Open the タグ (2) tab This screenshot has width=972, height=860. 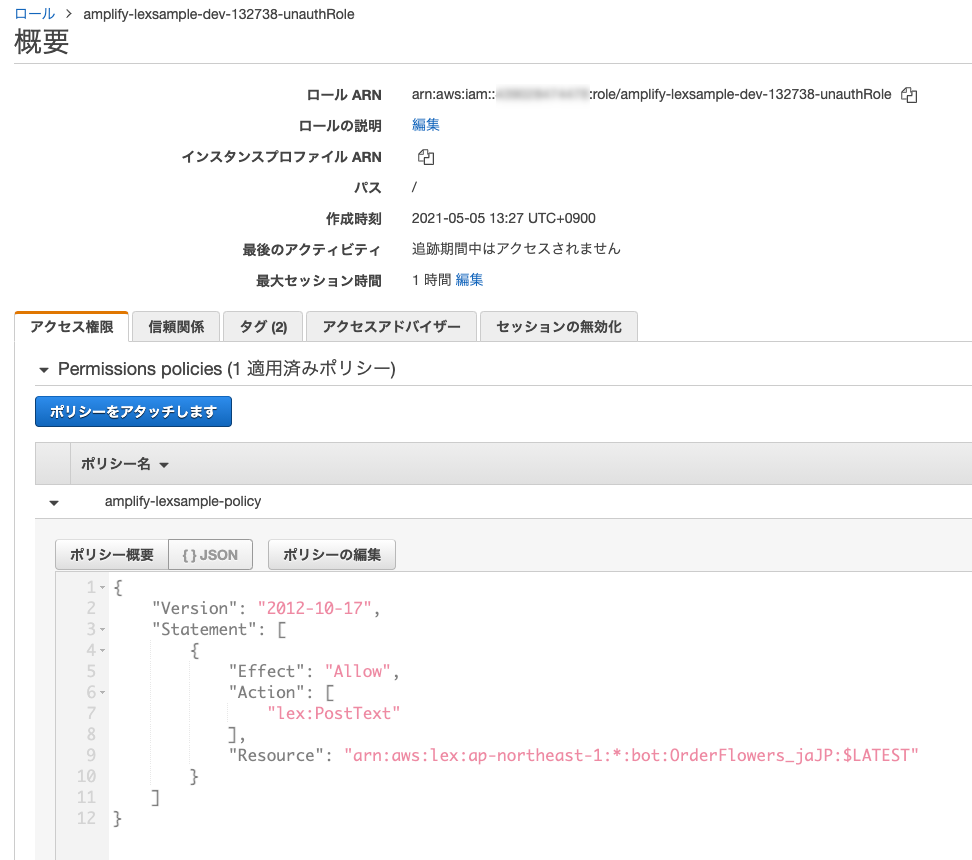[x=262, y=326]
